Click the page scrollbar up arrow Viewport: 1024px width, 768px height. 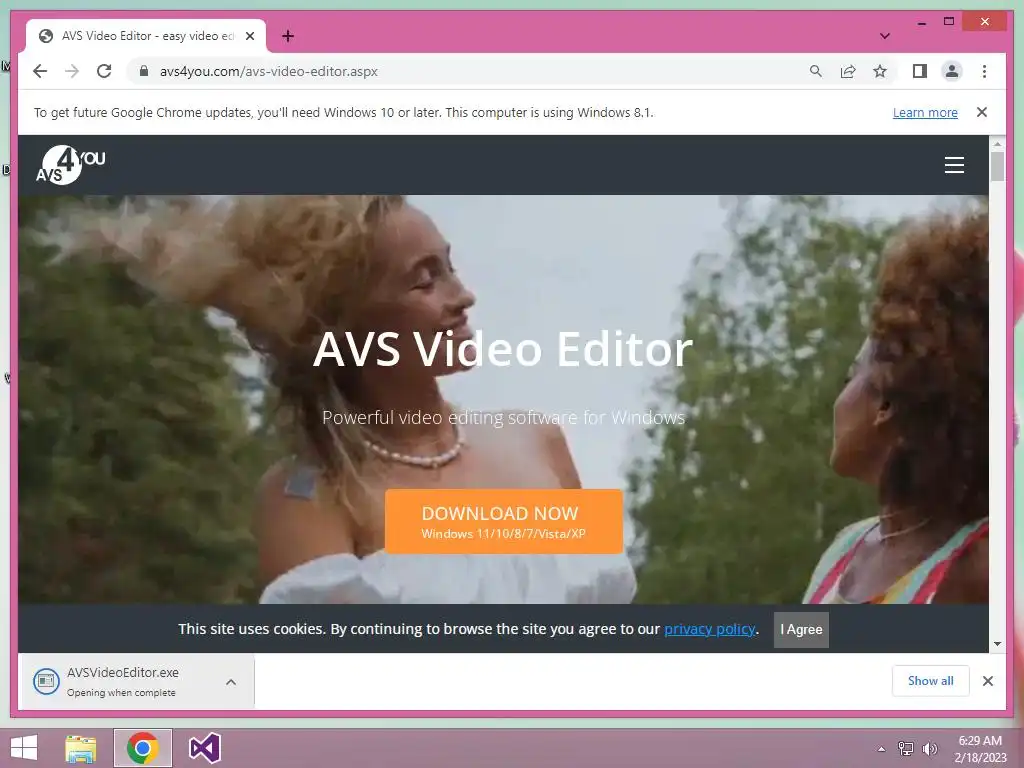click(997, 143)
